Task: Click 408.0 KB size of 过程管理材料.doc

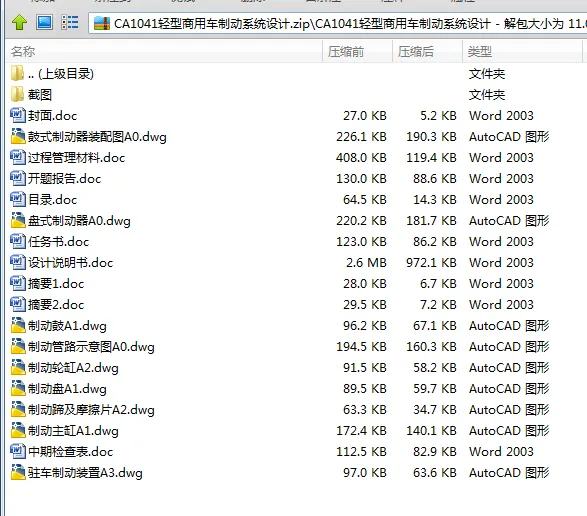Action: (361, 158)
